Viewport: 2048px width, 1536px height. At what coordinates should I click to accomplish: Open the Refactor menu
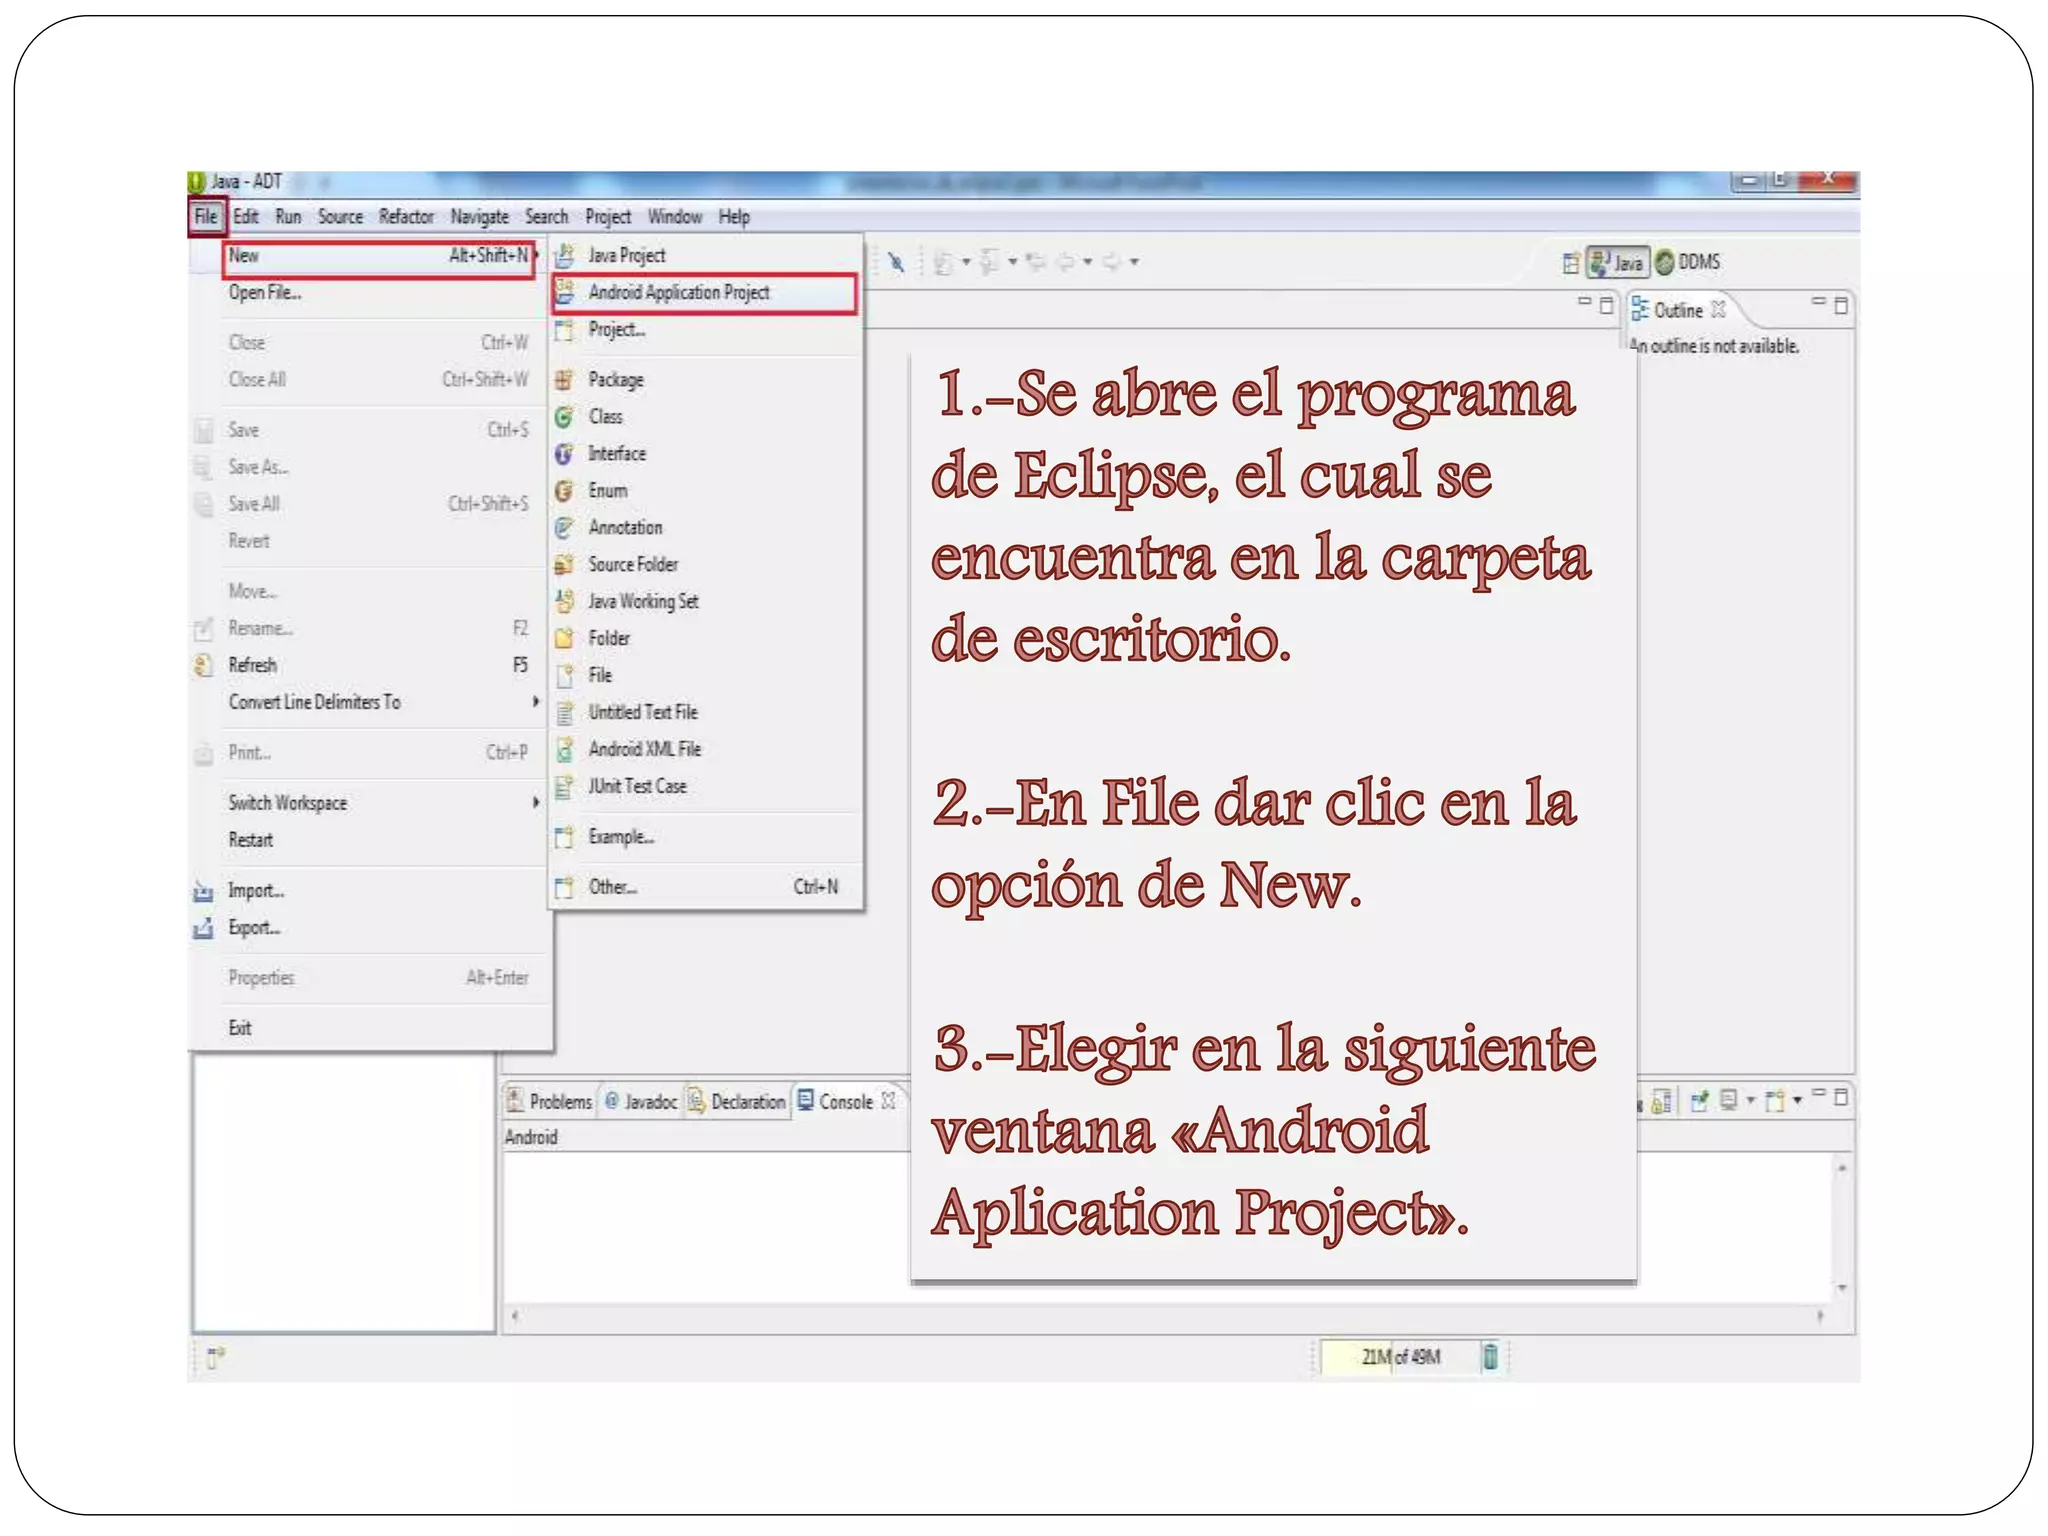406,217
